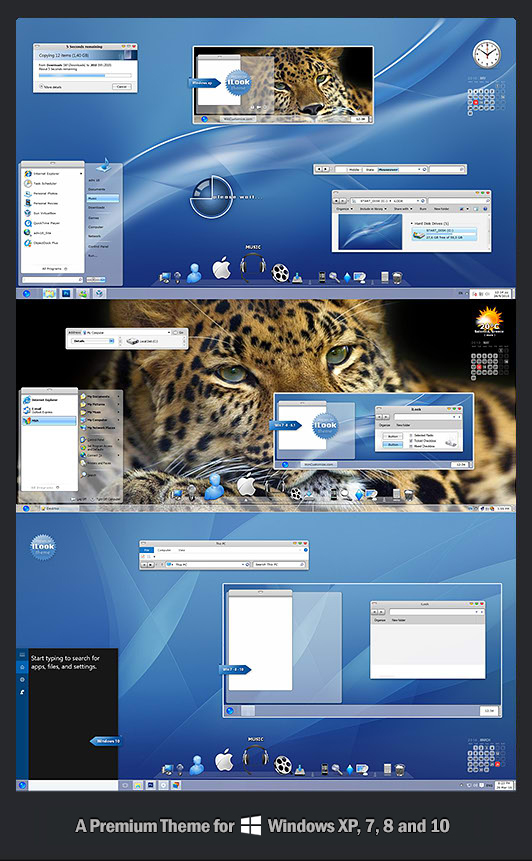Screen dimensions: 532x861
Task: Open the analog clock widget on the top desktop
Action: pos(486,54)
